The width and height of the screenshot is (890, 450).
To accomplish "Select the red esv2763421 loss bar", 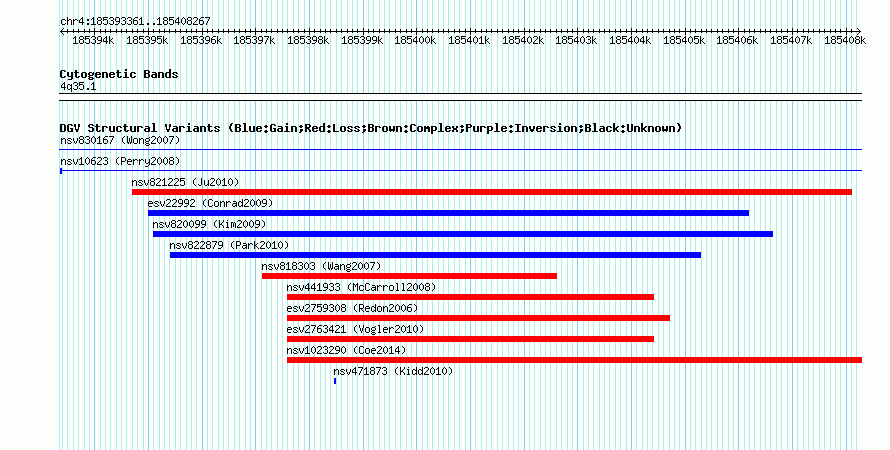I will [471, 339].
